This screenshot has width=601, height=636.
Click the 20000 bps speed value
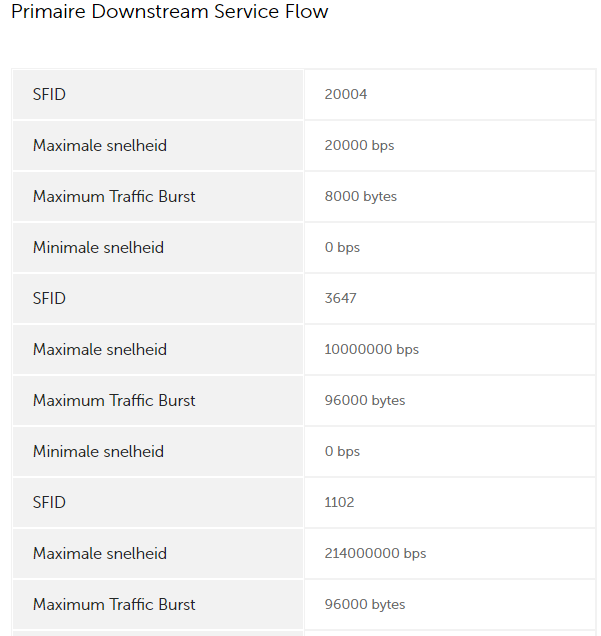click(x=359, y=146)
